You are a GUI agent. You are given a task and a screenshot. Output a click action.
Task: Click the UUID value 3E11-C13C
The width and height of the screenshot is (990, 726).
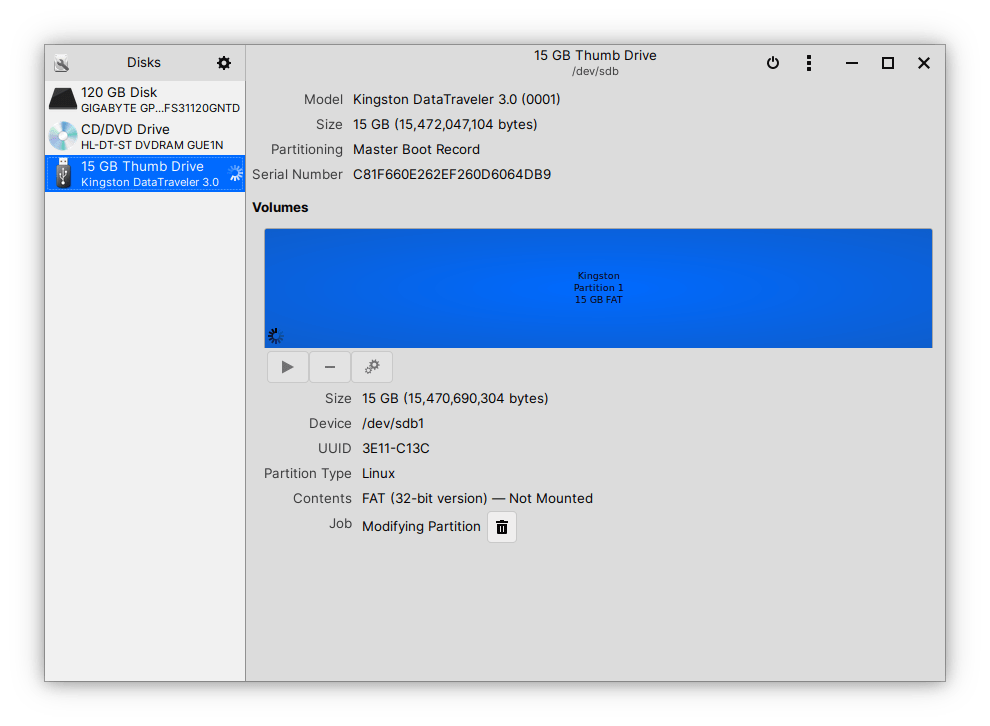coord(396,448)
